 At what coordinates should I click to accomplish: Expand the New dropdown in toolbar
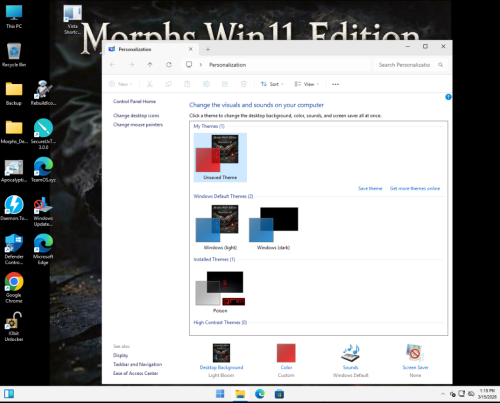(x=121, y=84)
